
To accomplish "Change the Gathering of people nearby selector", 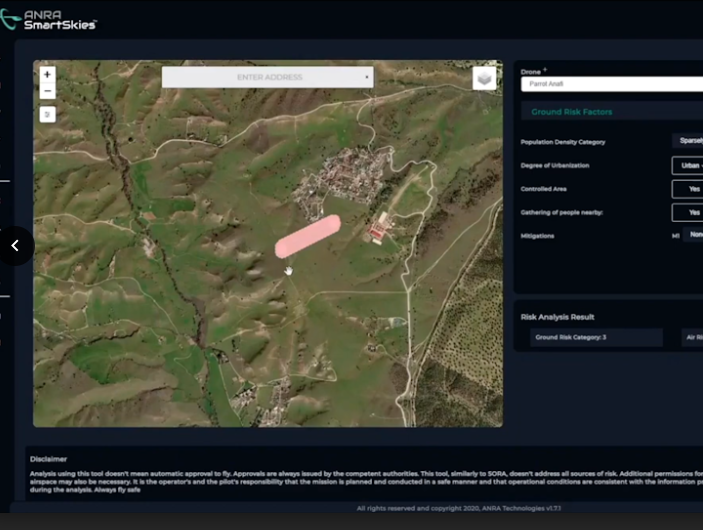I will coord(687,213).
